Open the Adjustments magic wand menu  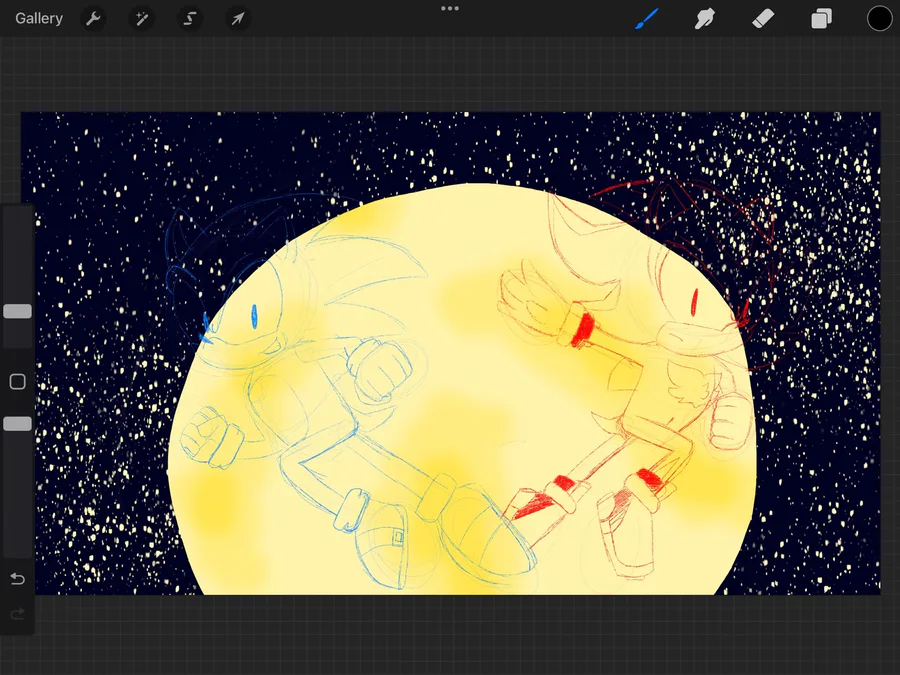[141, 19]
